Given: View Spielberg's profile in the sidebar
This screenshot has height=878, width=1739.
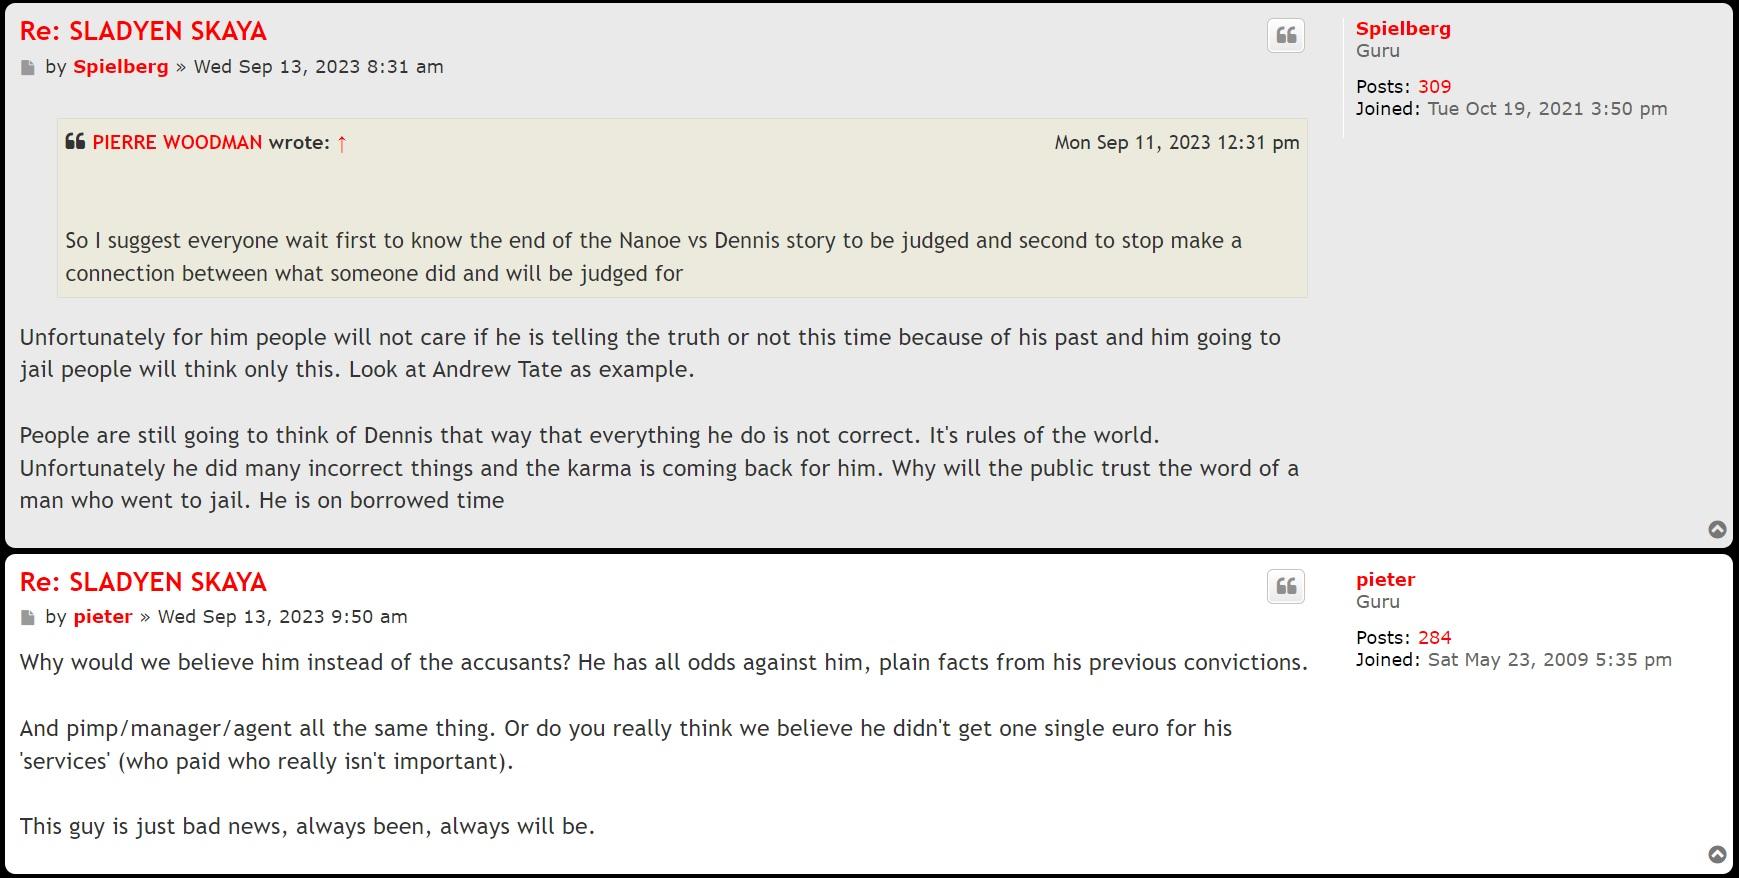Looking at the screenshot, I should 1402,29.
